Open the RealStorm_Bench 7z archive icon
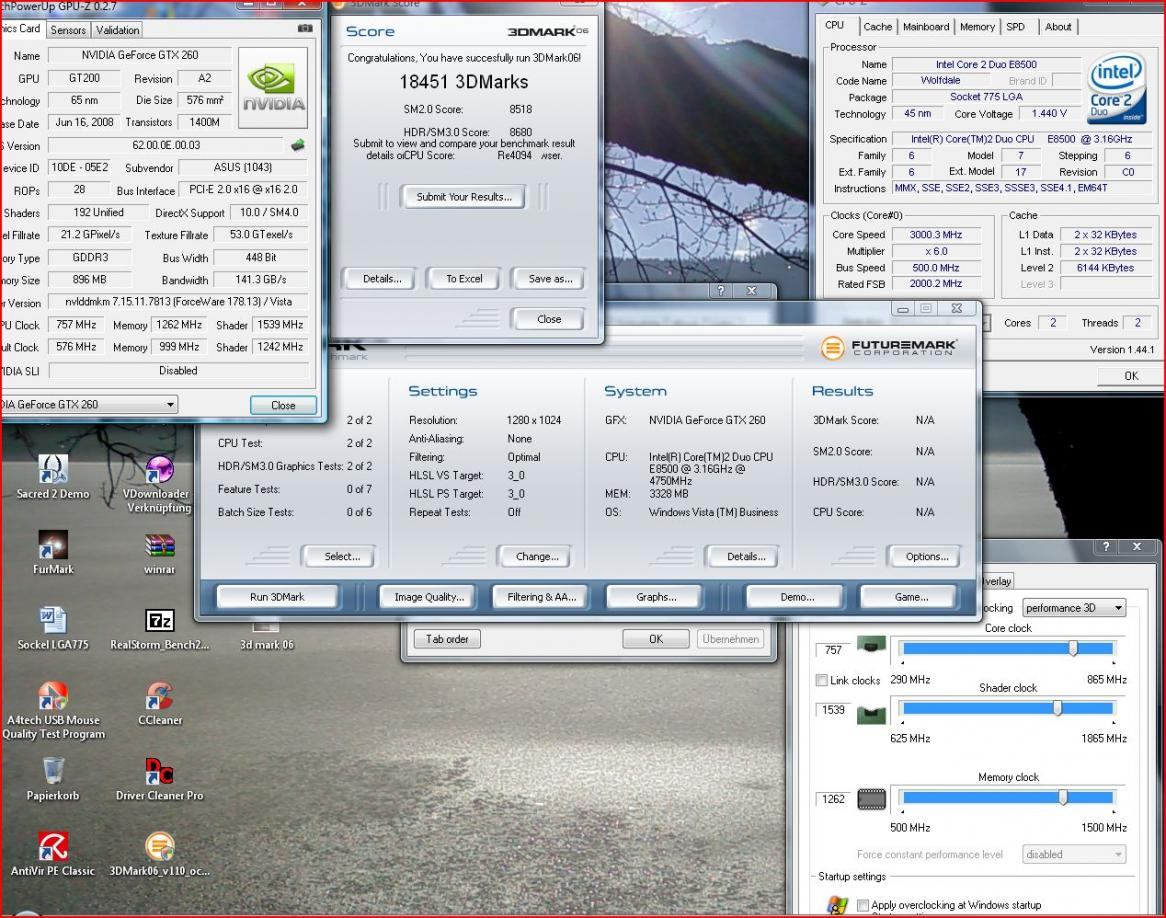1166x918 pixels. (160, 629)
